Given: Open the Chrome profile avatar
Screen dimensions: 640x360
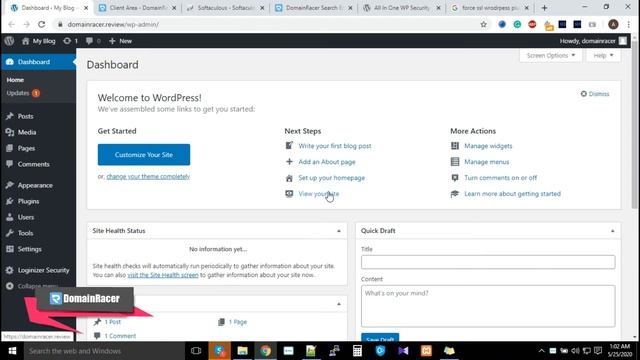Looking at the screenshot, I should [613, 24].
